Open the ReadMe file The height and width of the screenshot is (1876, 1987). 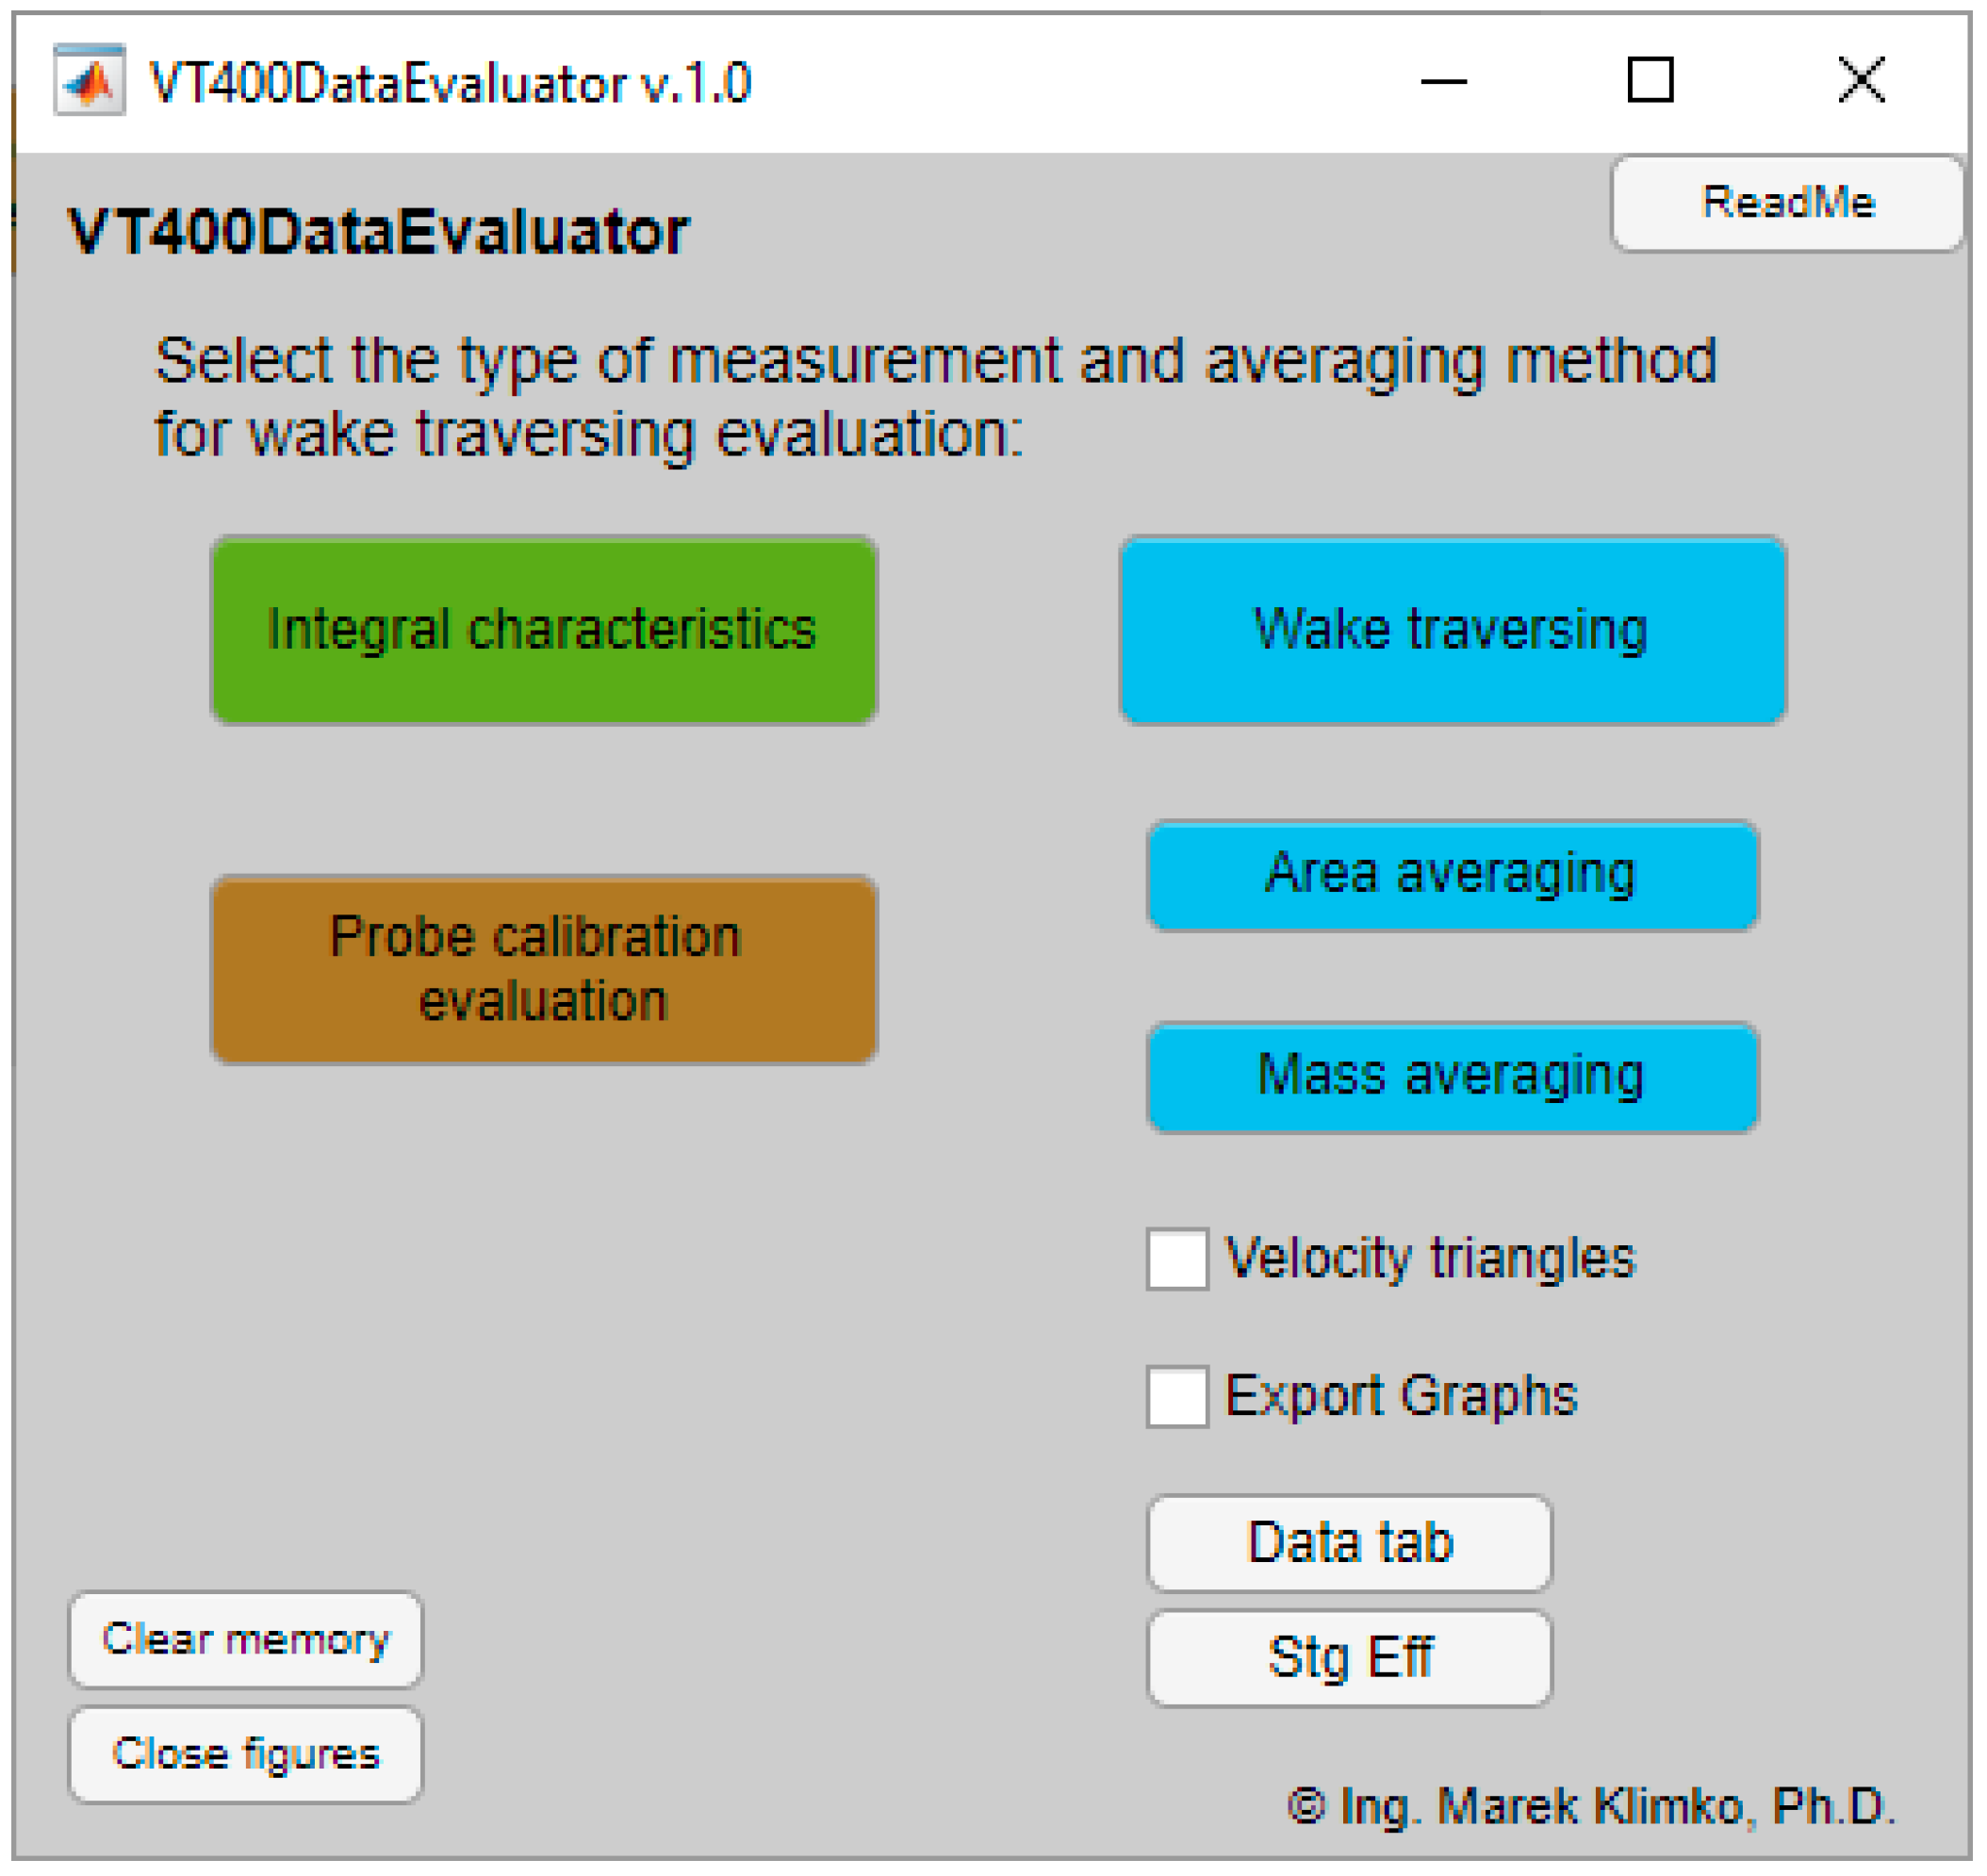1786,203
